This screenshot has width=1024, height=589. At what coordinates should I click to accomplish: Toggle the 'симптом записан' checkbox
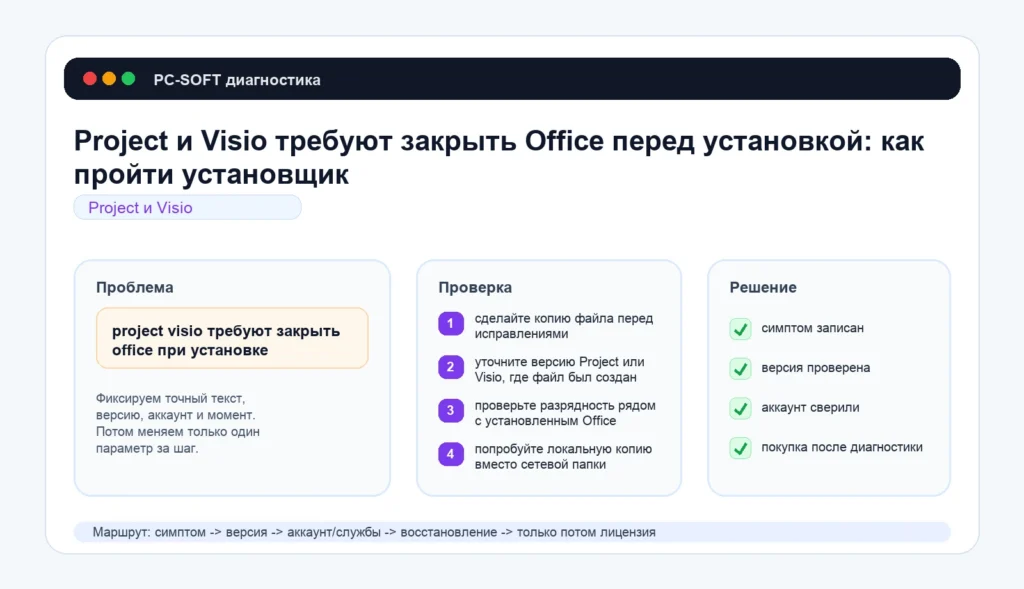pyautogui.click(x=741, y=328)
